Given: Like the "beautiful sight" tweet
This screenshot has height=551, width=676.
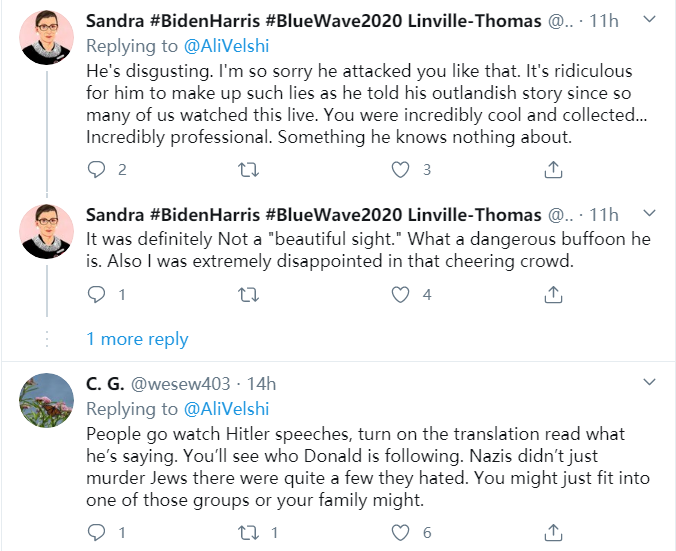Looking at the screenshot, I should click(x=401, y=294).
